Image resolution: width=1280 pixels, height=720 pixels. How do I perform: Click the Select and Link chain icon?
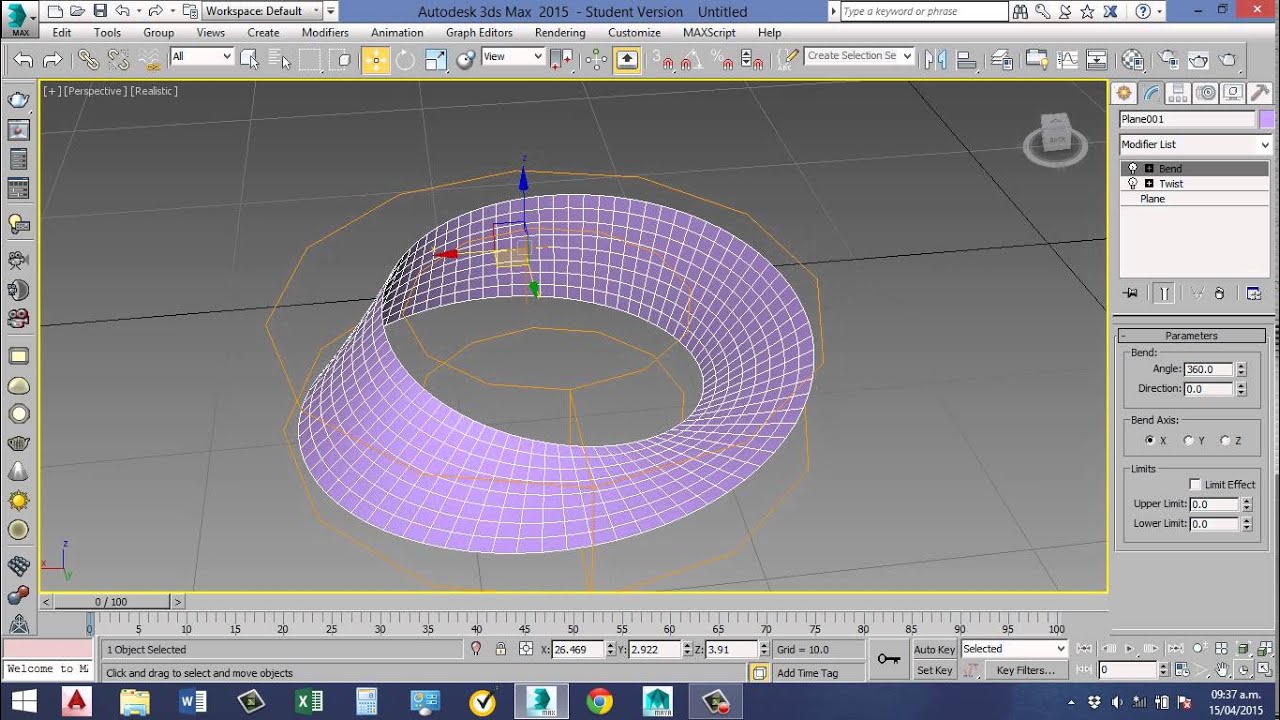[88, 60]
